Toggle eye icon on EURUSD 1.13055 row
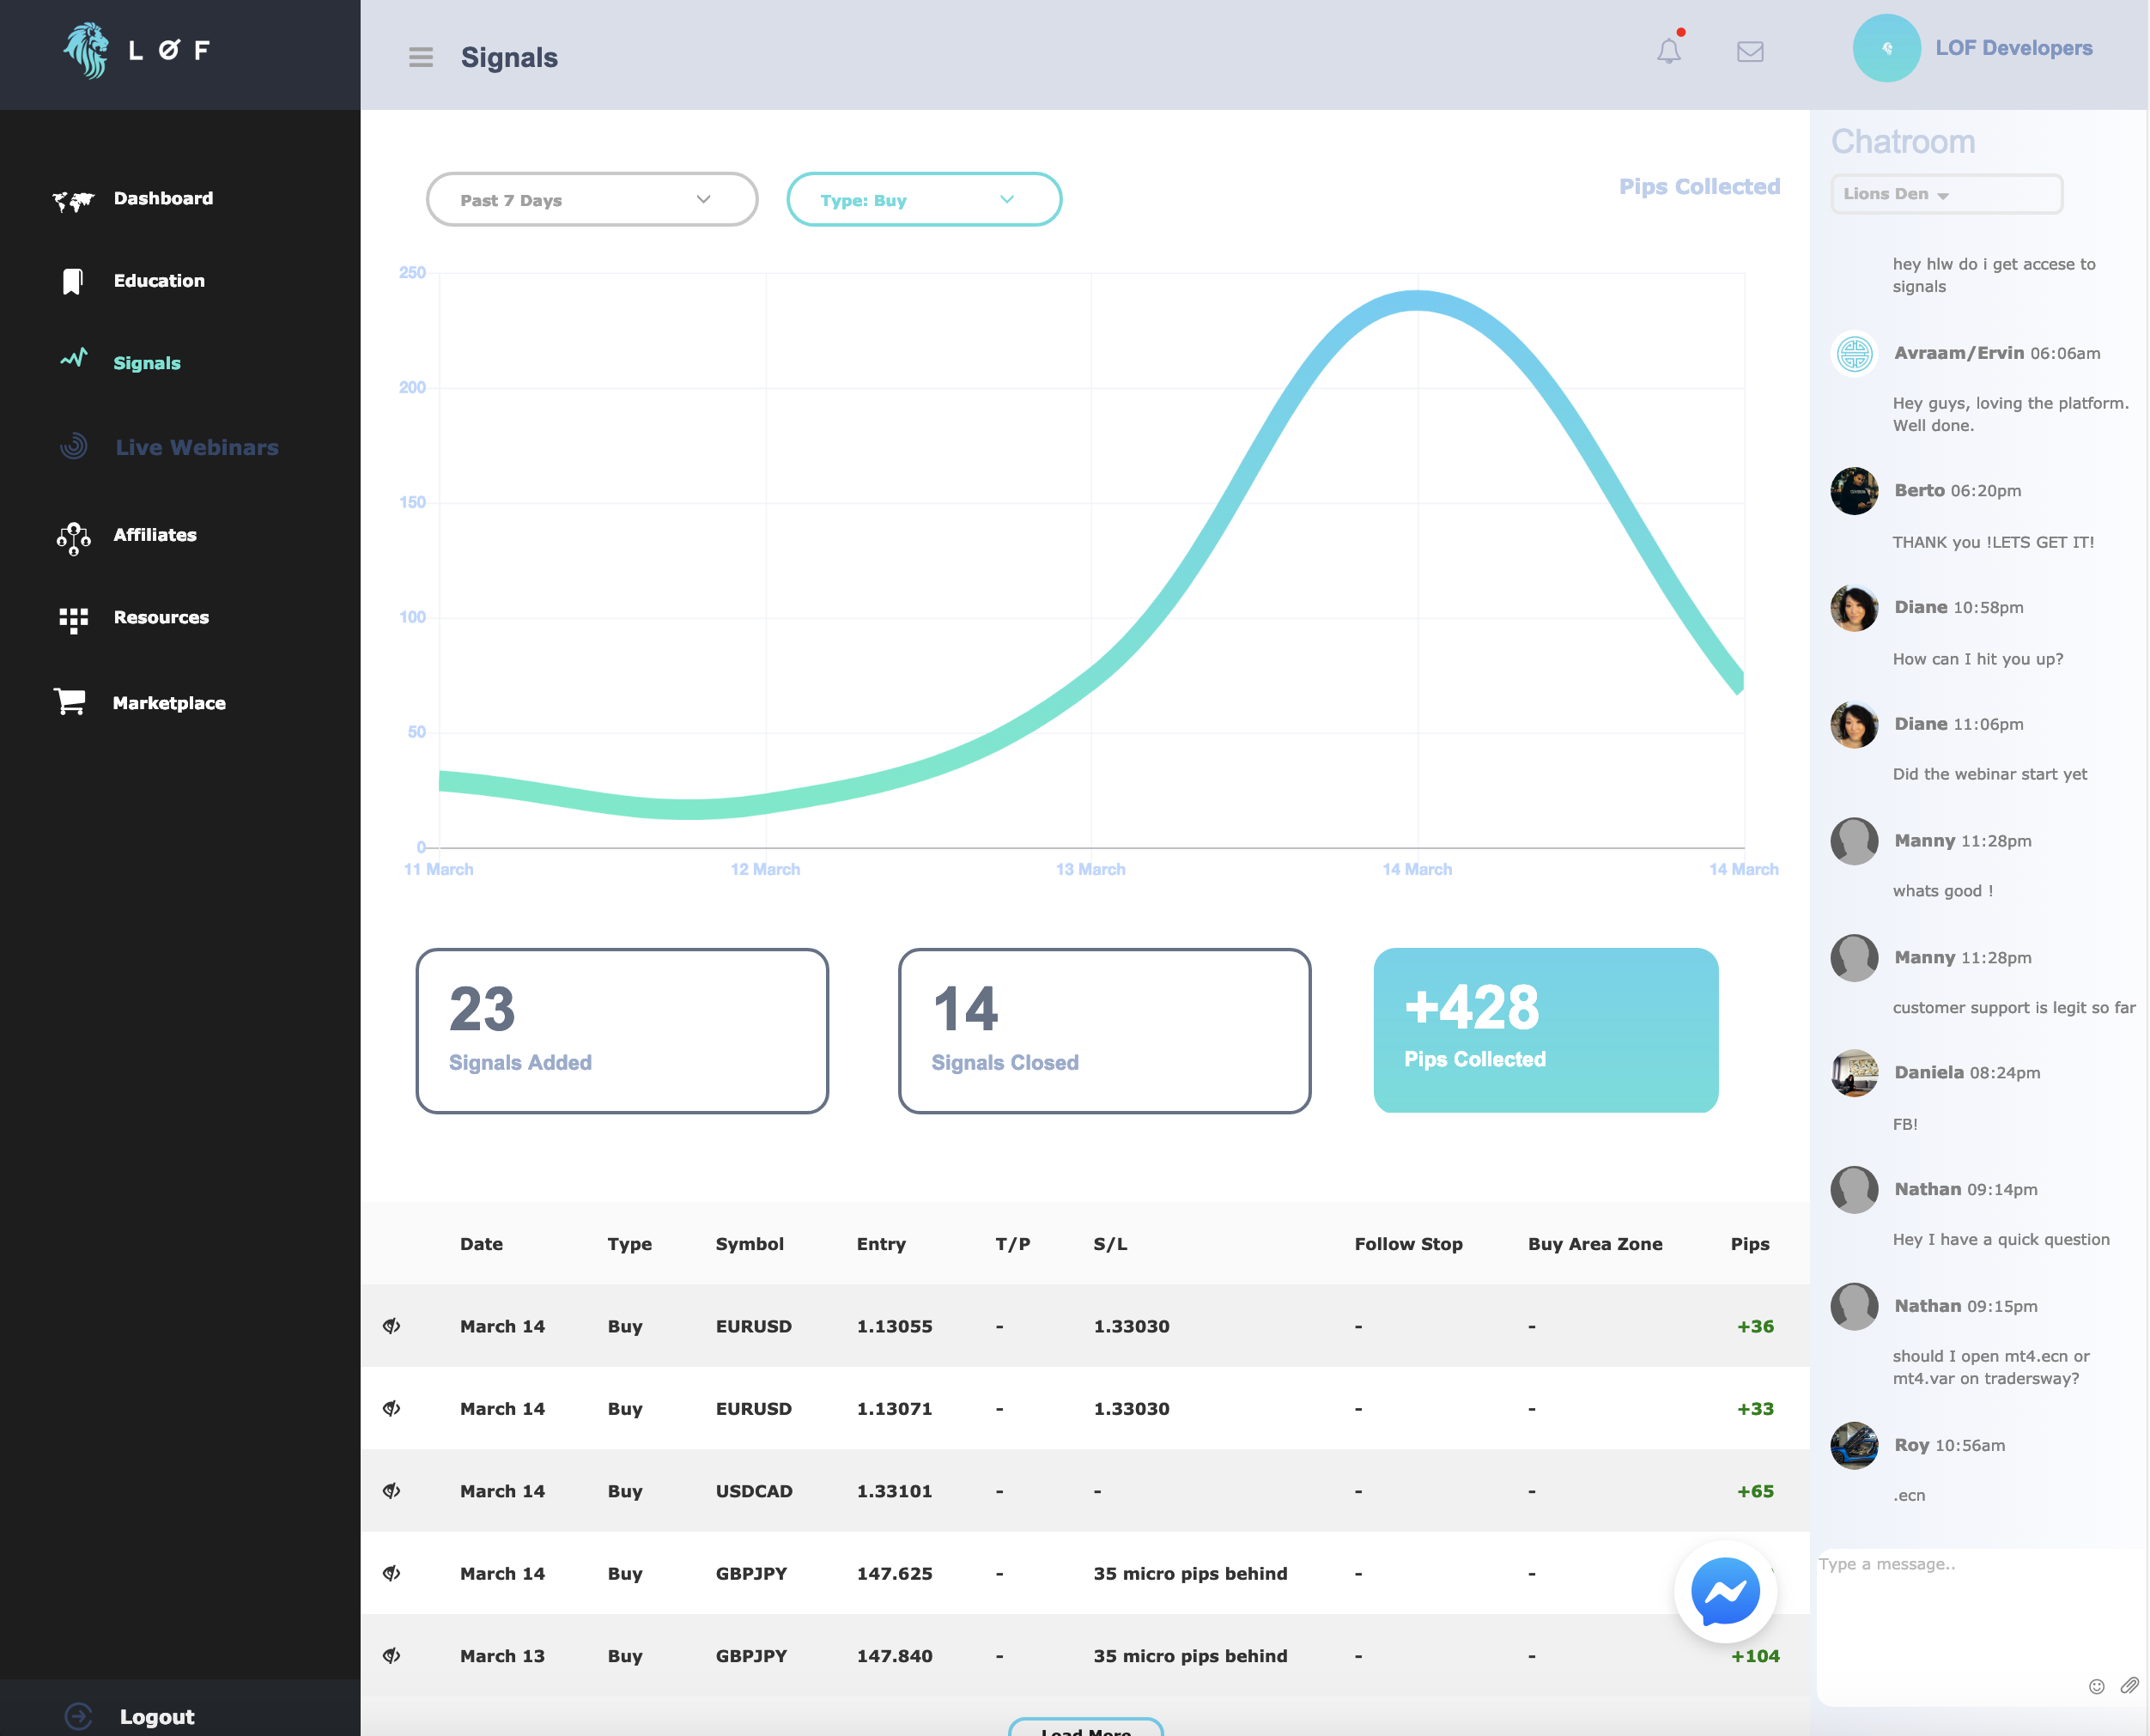The width and height of the screenshot is (2150, 1736). 392,1326
